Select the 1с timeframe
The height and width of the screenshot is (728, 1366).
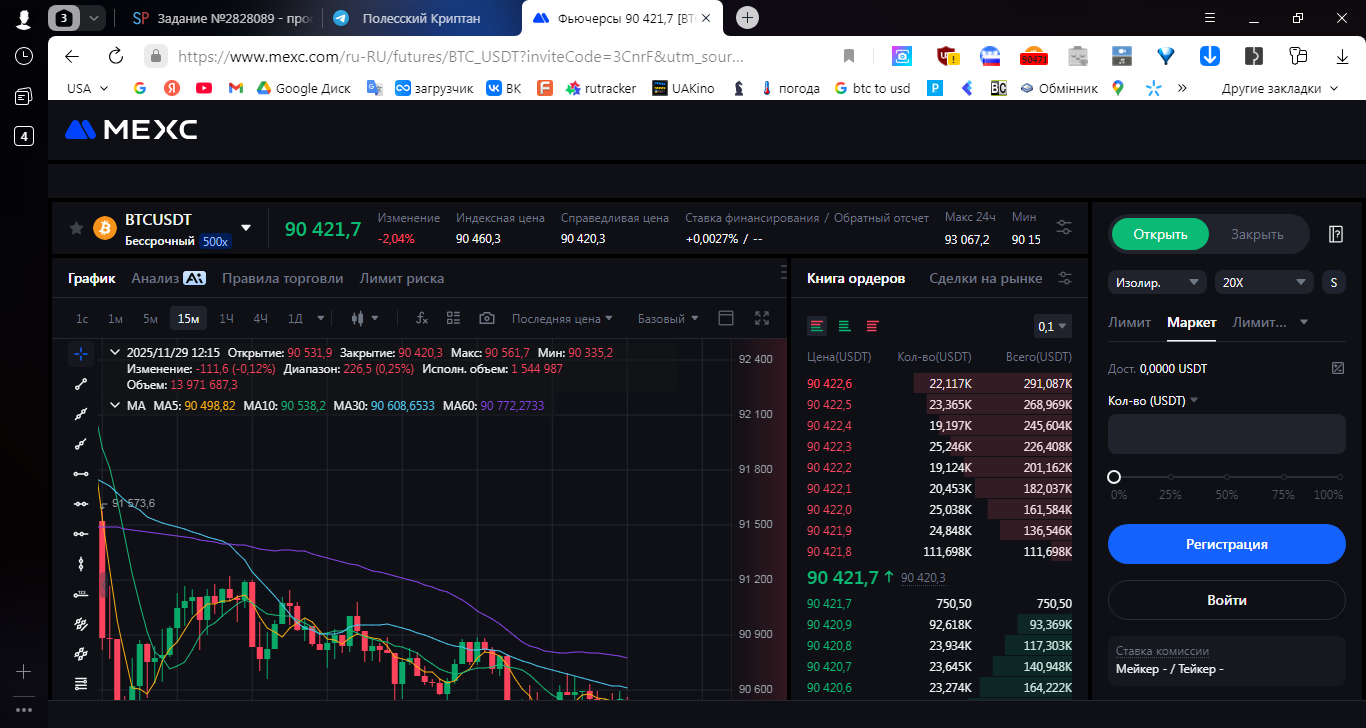pos(82,318)
